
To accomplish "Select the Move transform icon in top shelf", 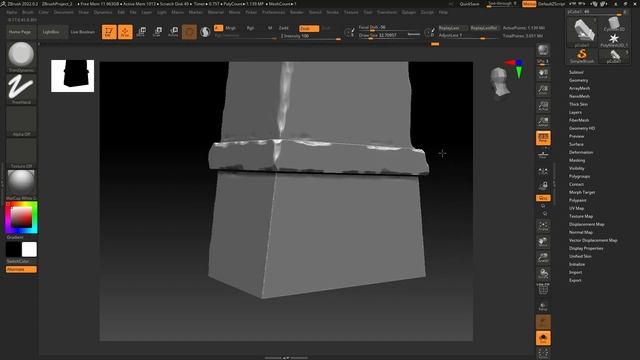I will 141,31.
